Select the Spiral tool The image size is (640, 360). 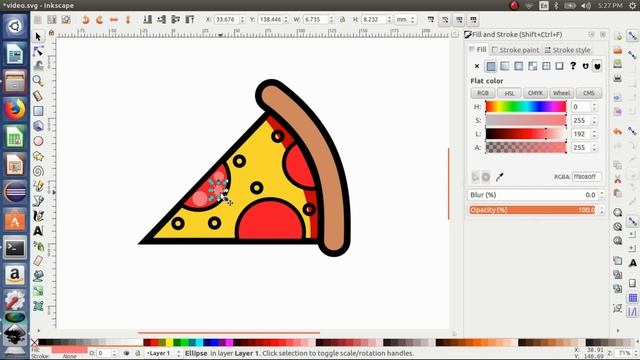[38, 171]
